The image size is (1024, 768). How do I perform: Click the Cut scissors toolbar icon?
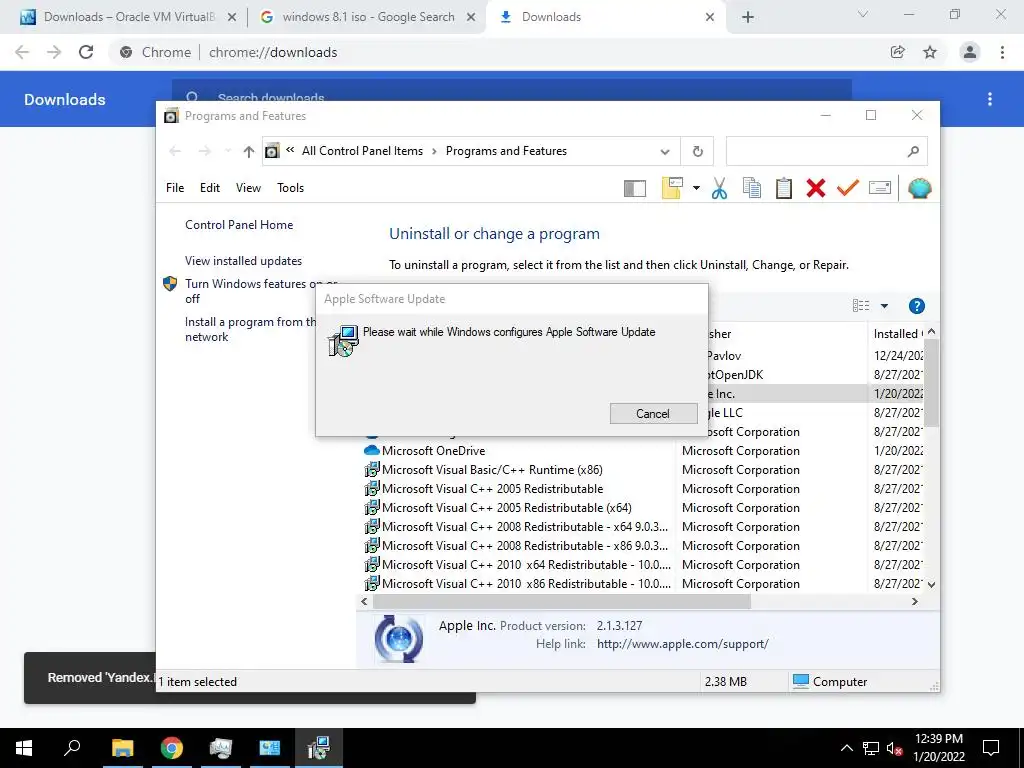pyautogui.click(x=719, y=188)
